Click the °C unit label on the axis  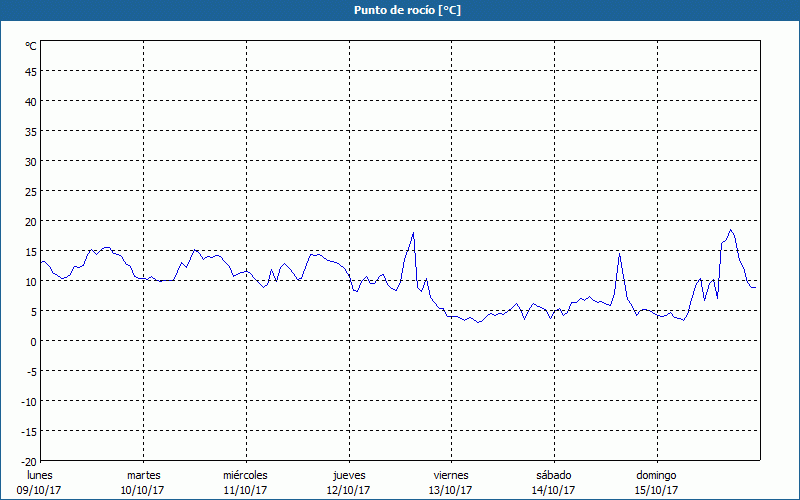31,46
